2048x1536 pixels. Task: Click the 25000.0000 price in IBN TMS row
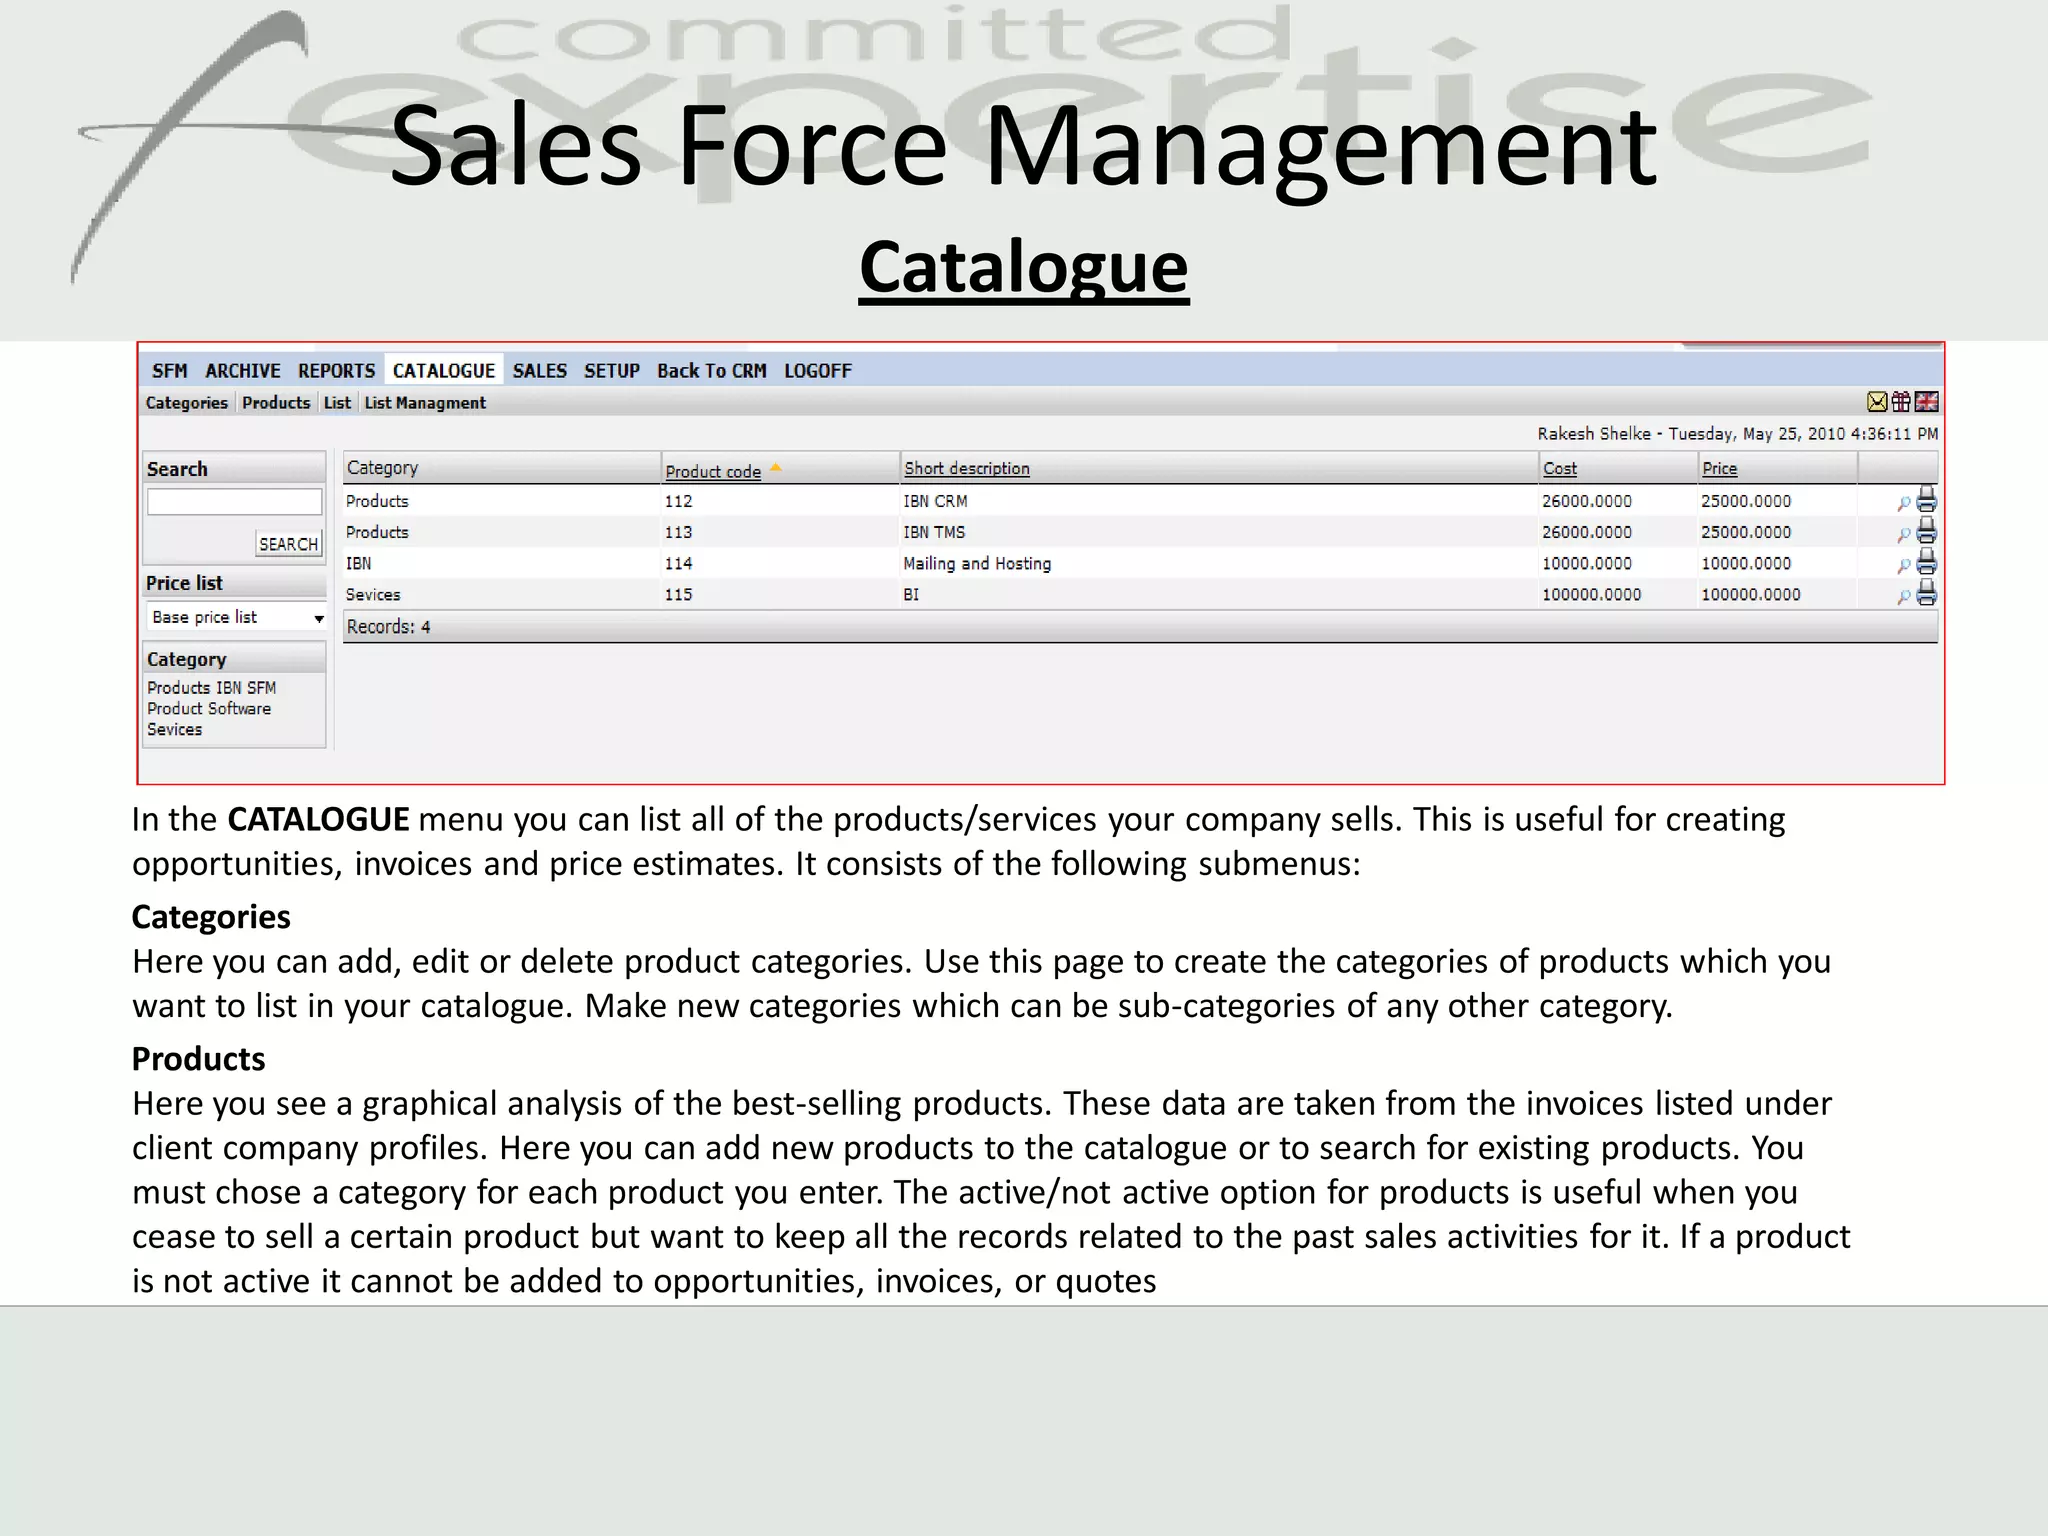[x=1746, y=532]
